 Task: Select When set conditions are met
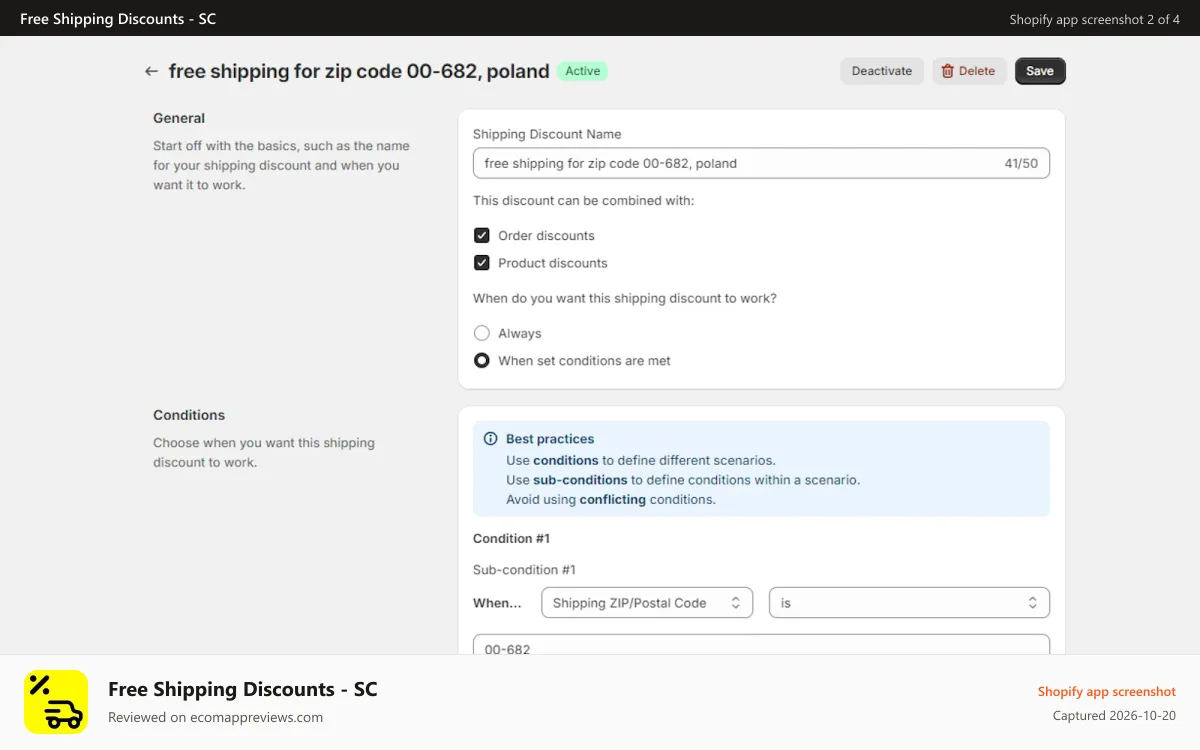[x=482, y=361]
